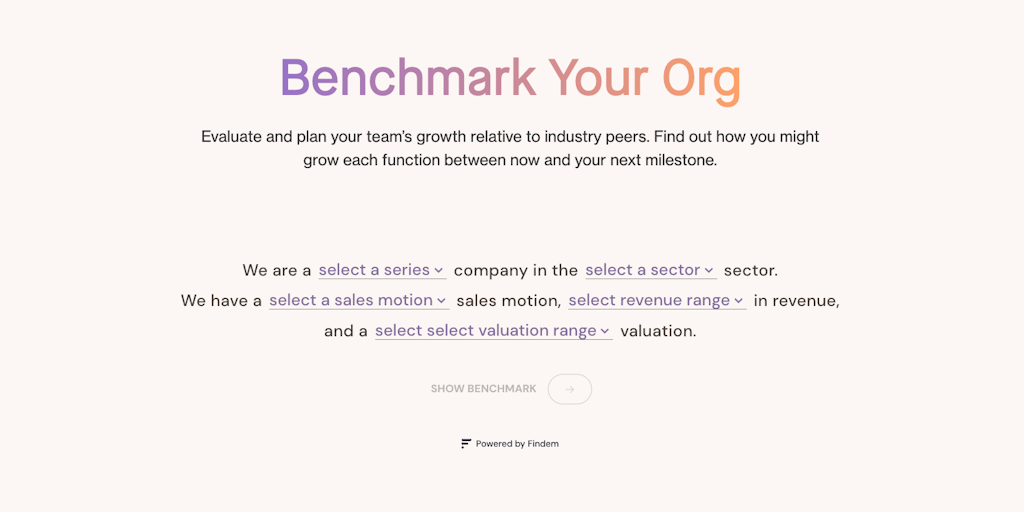Click the chevron beside 'select a sector'
Screen dimensions: 1024x512
pyautogui.click(x=709, y=271)
